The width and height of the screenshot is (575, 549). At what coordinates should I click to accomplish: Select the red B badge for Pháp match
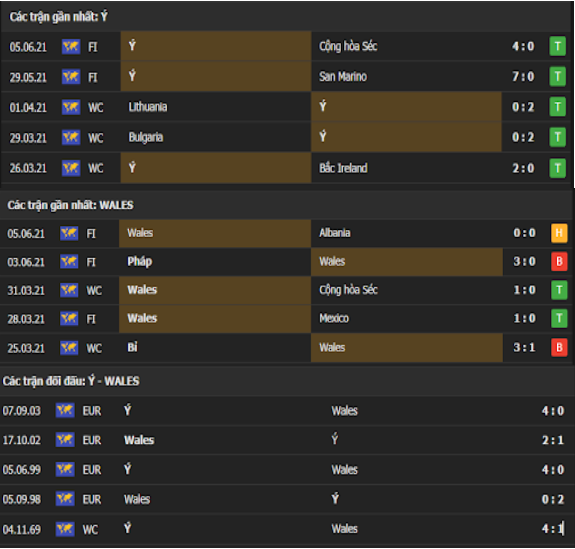[559, 261]
